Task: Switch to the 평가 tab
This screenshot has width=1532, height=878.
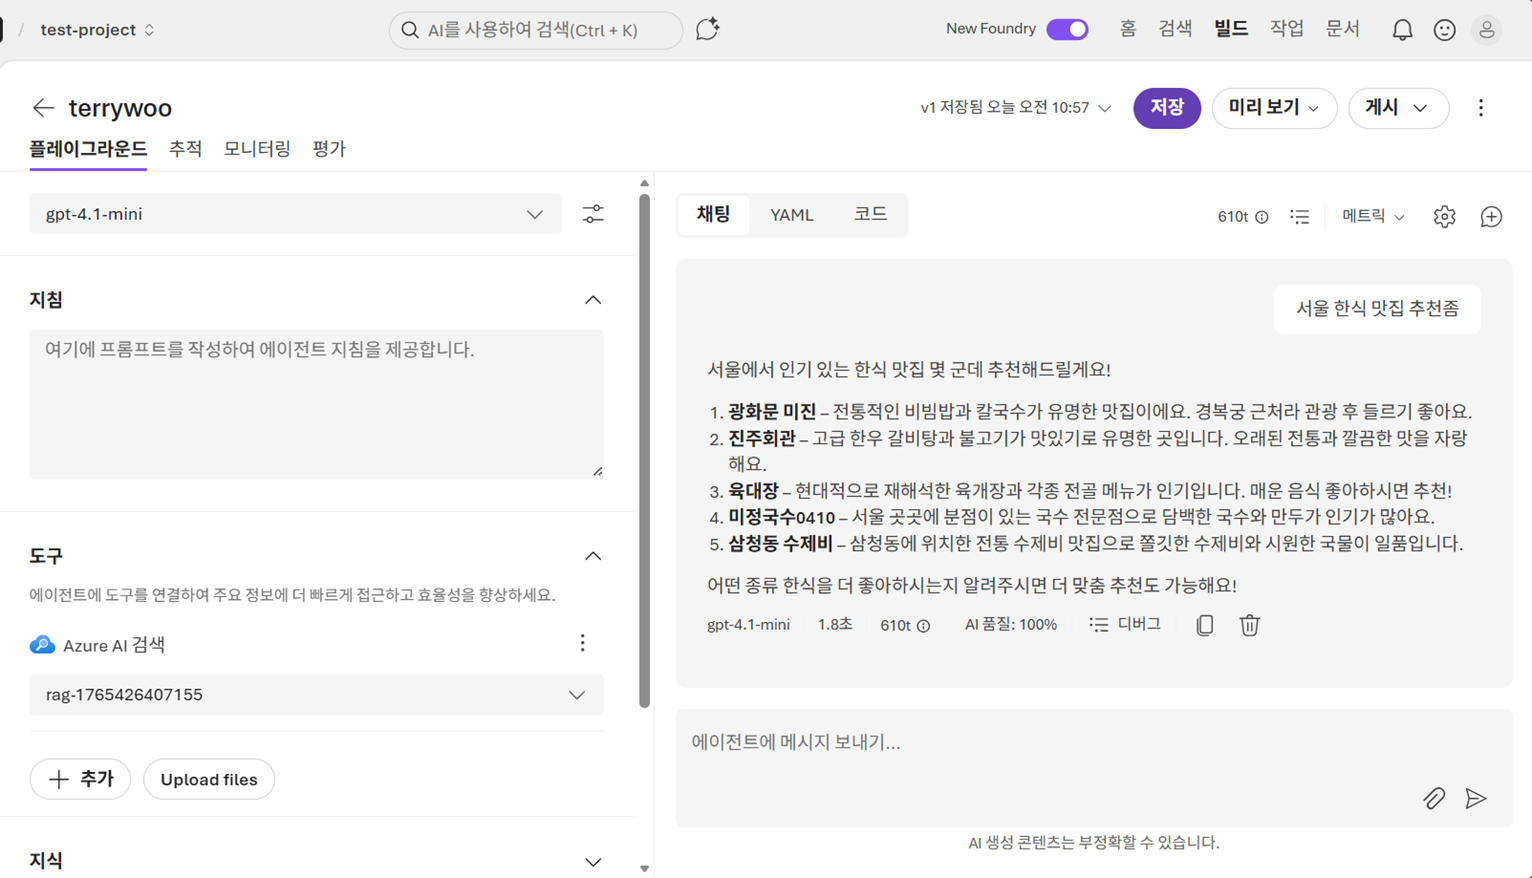Action: pos(329,149)
